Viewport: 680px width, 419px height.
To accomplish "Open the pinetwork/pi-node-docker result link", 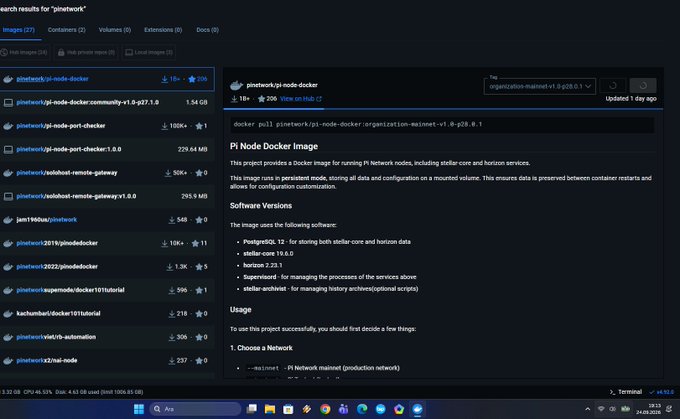I will pos(52,79).
